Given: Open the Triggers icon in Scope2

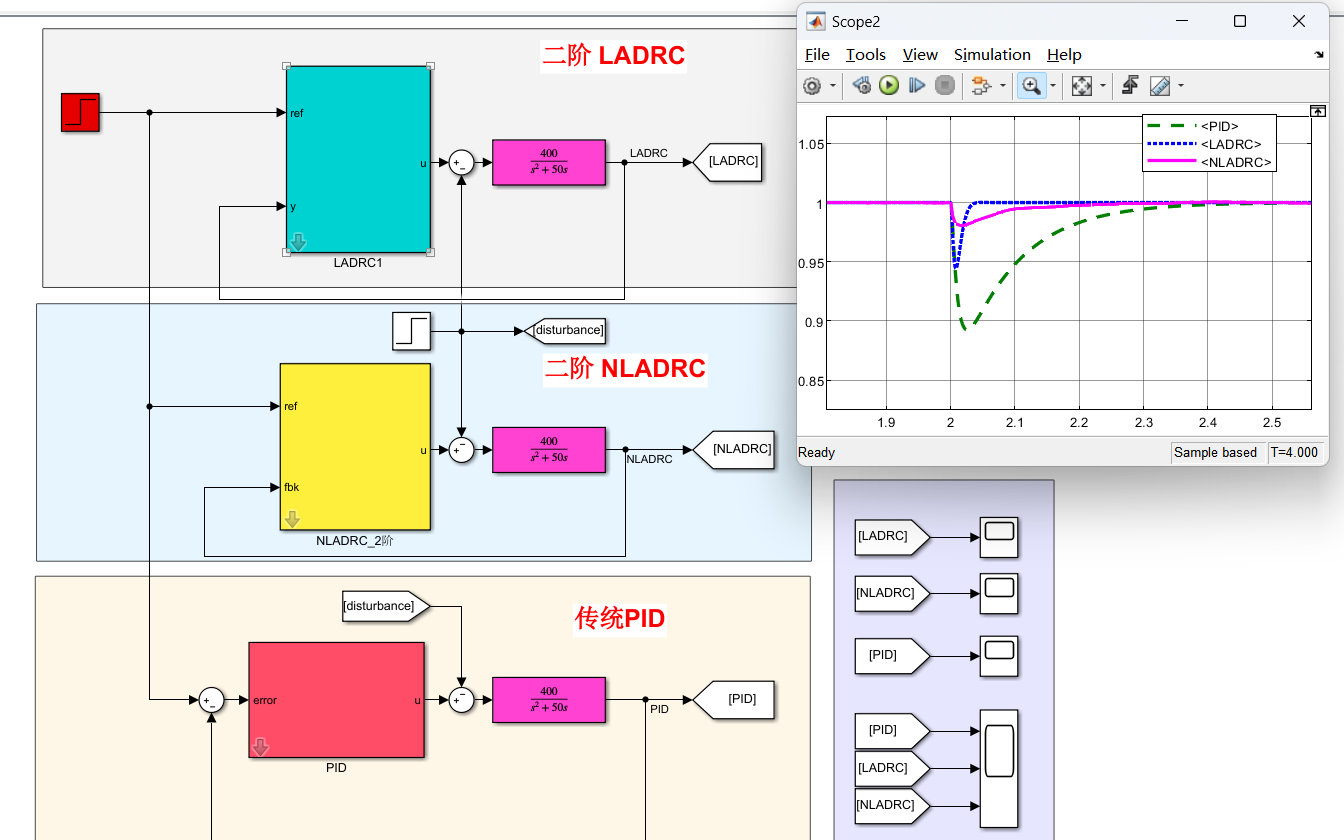Looking at the screenshot, I should pos(1130,86).
